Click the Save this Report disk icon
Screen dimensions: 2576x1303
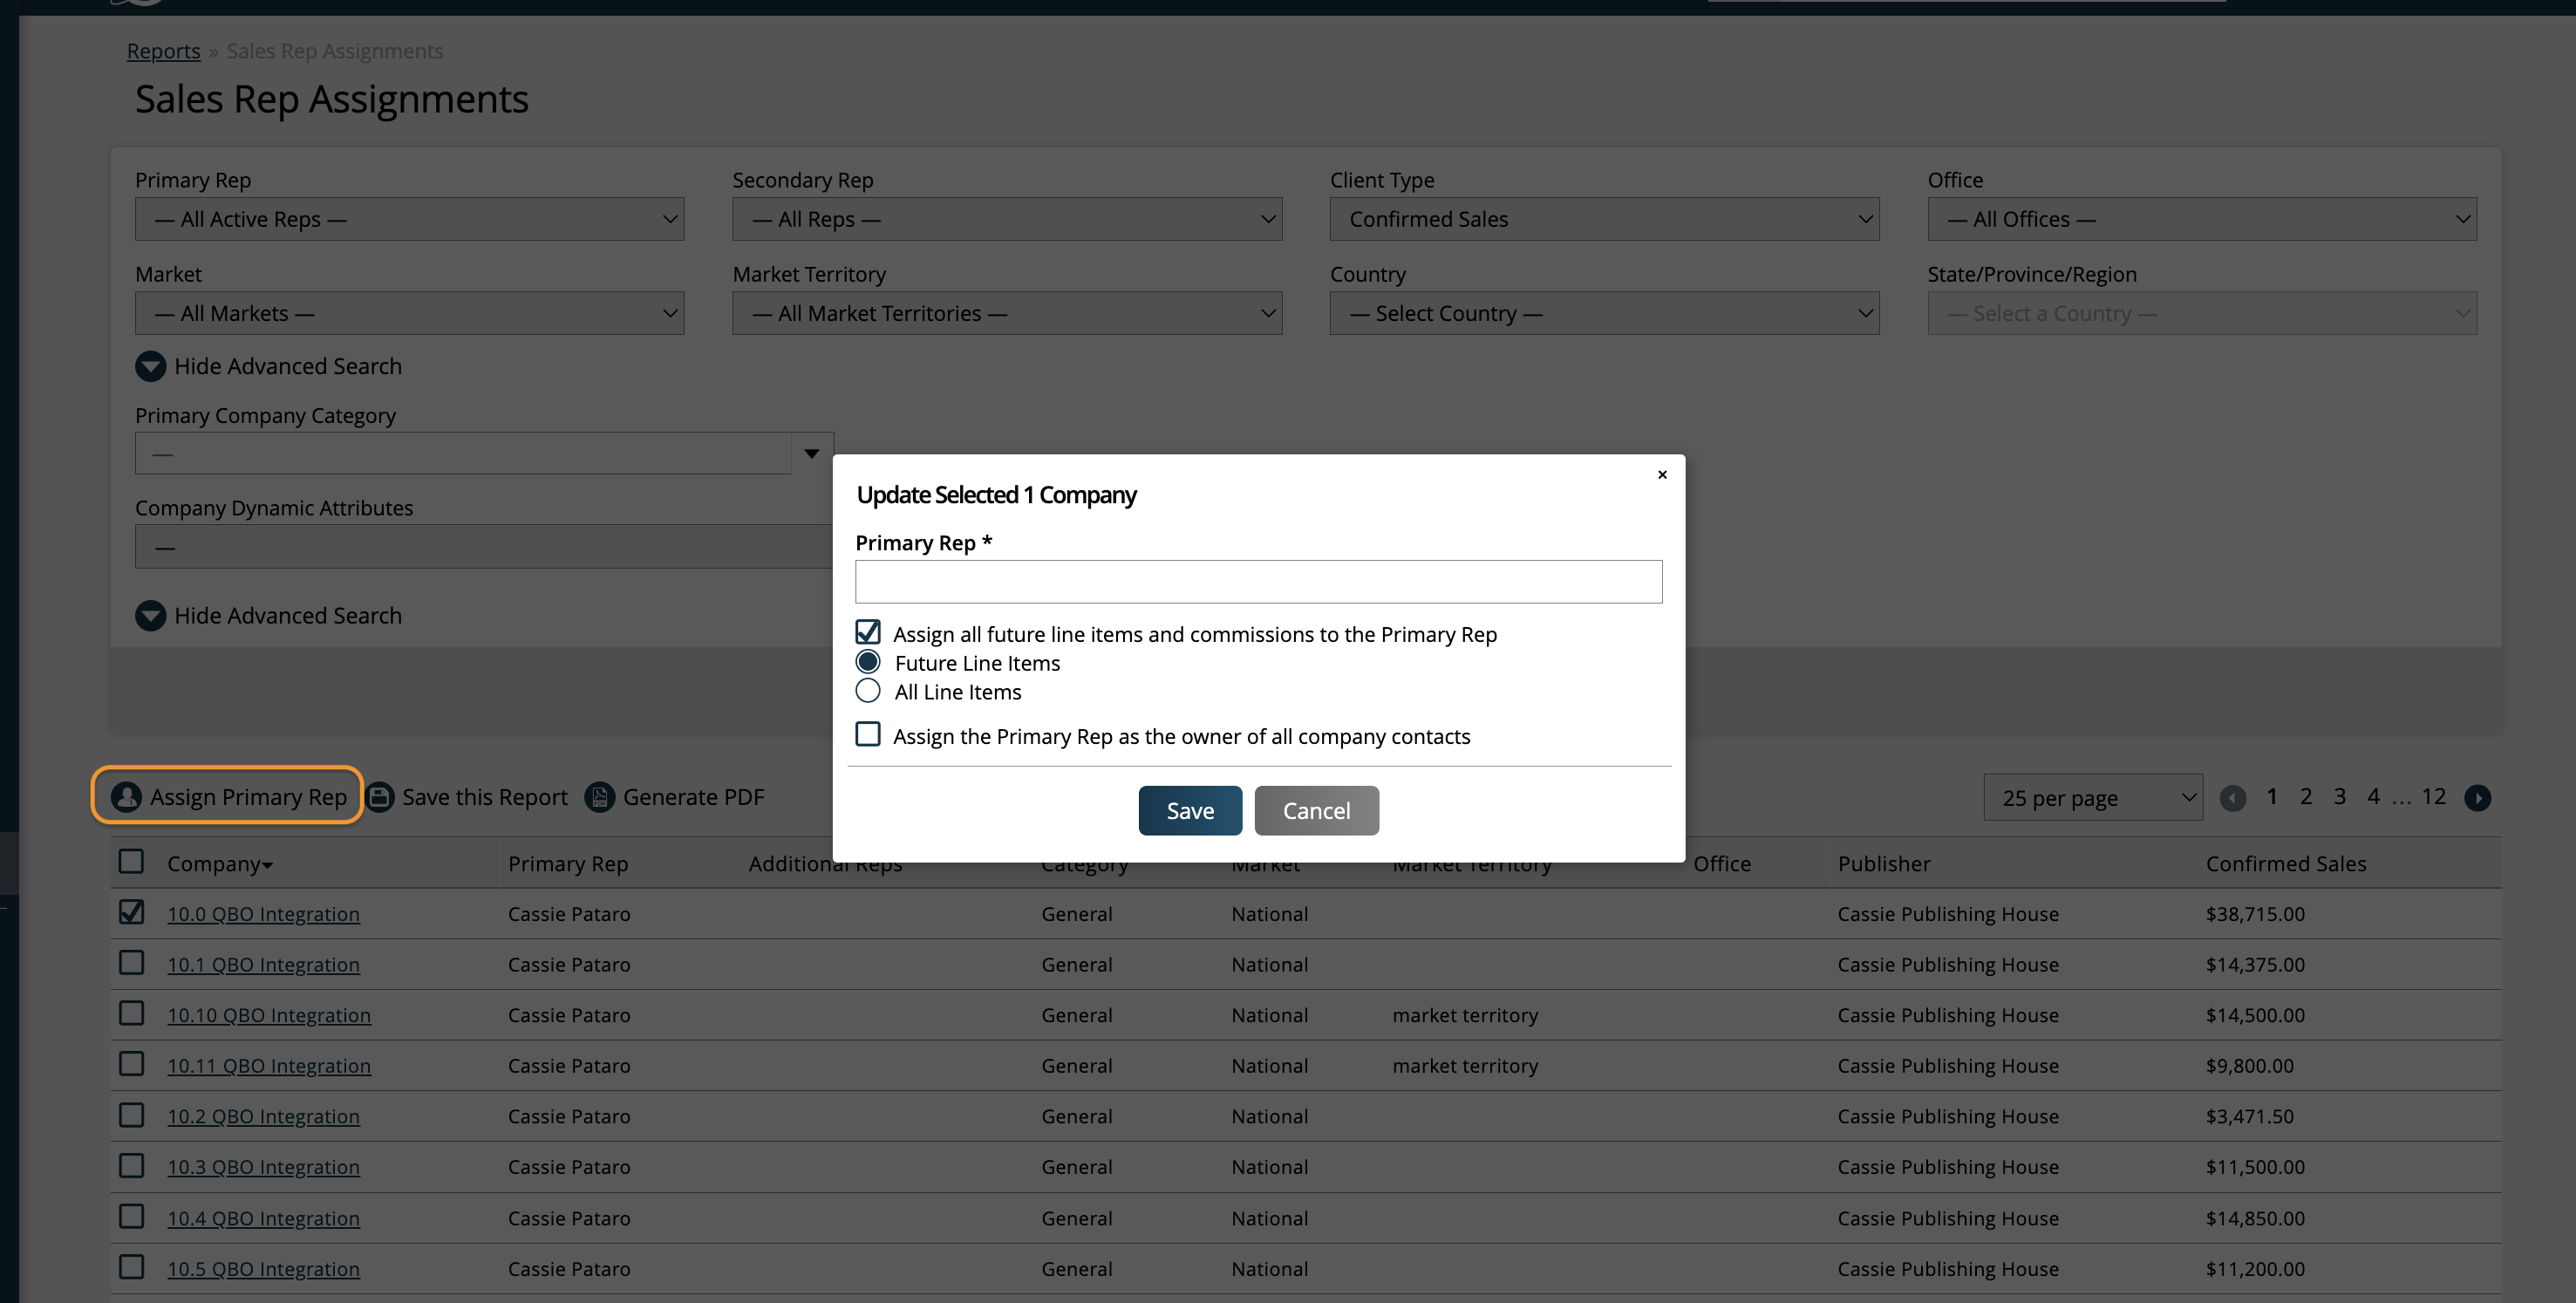(x=379, y=796)
